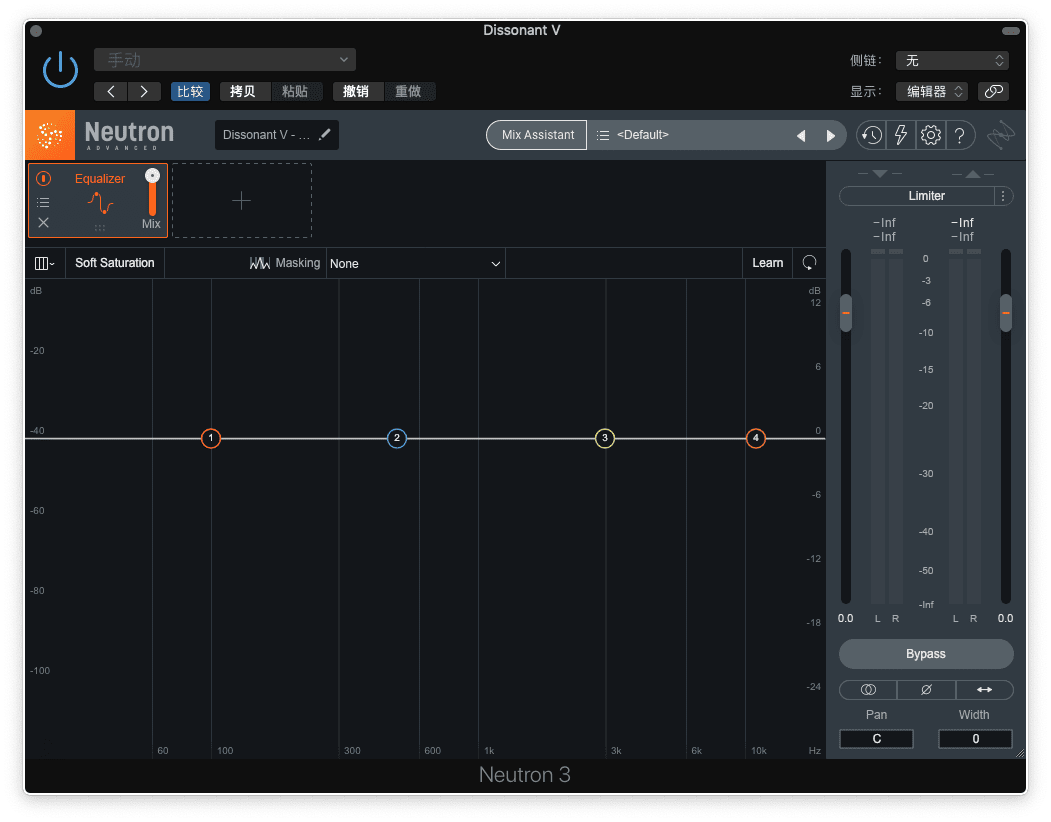Toggle the Masking meter

(284, 263)
